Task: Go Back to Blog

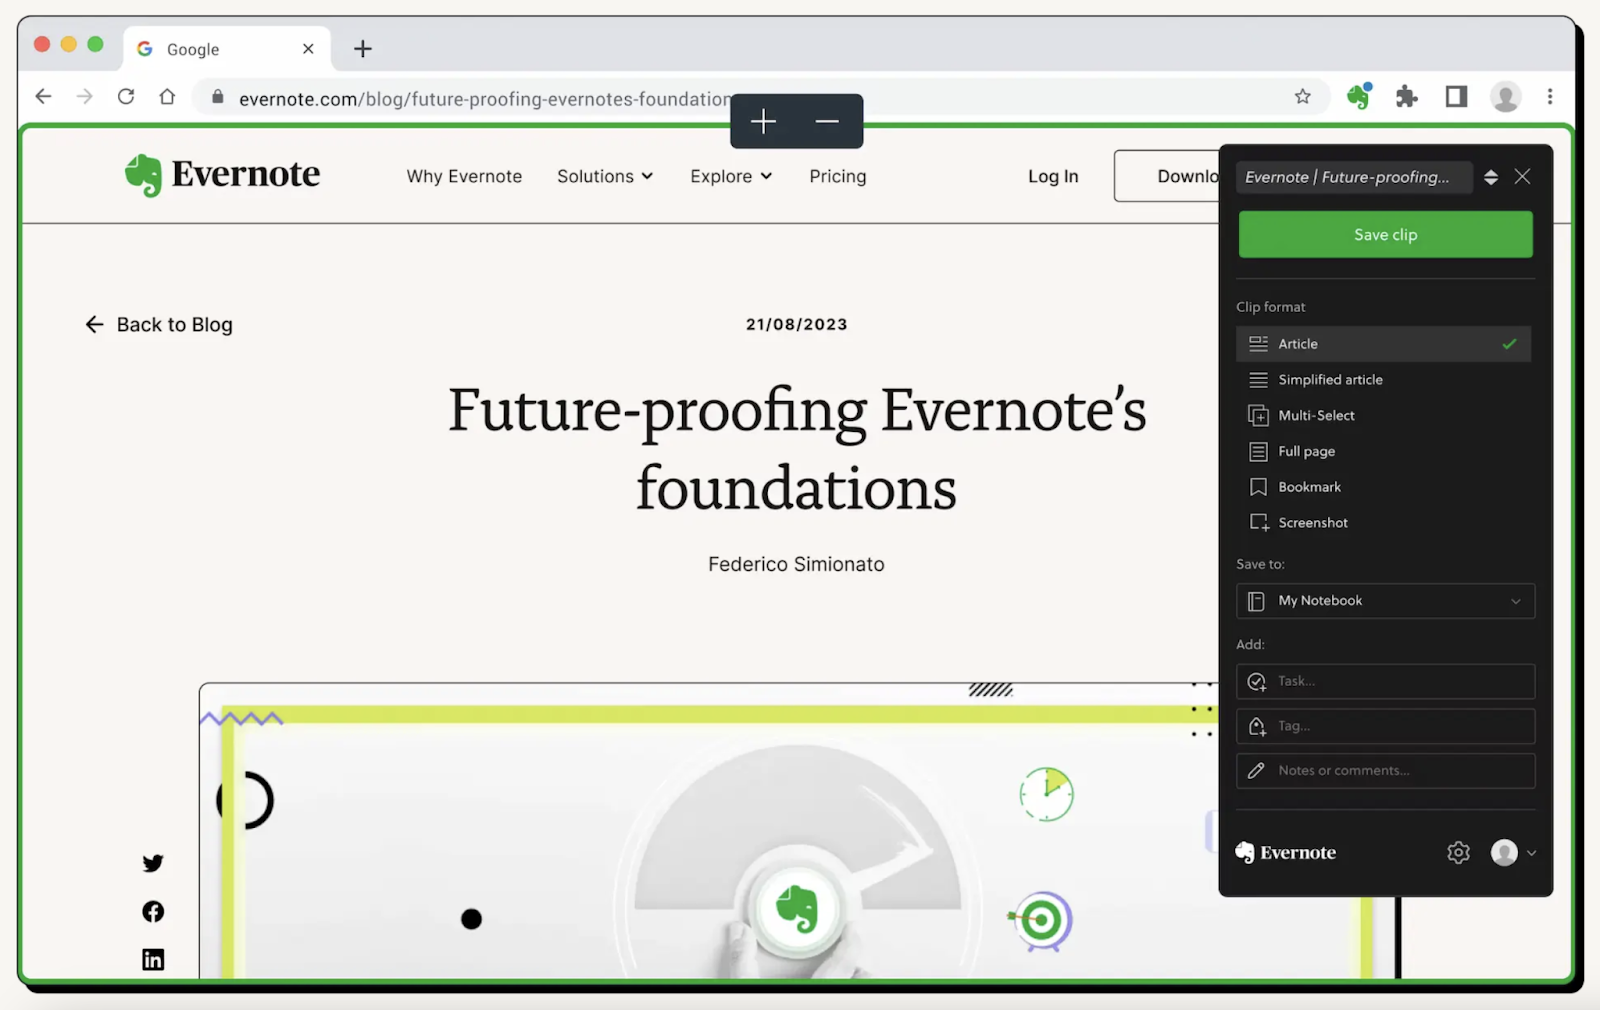Action: [x=159, y=325]
